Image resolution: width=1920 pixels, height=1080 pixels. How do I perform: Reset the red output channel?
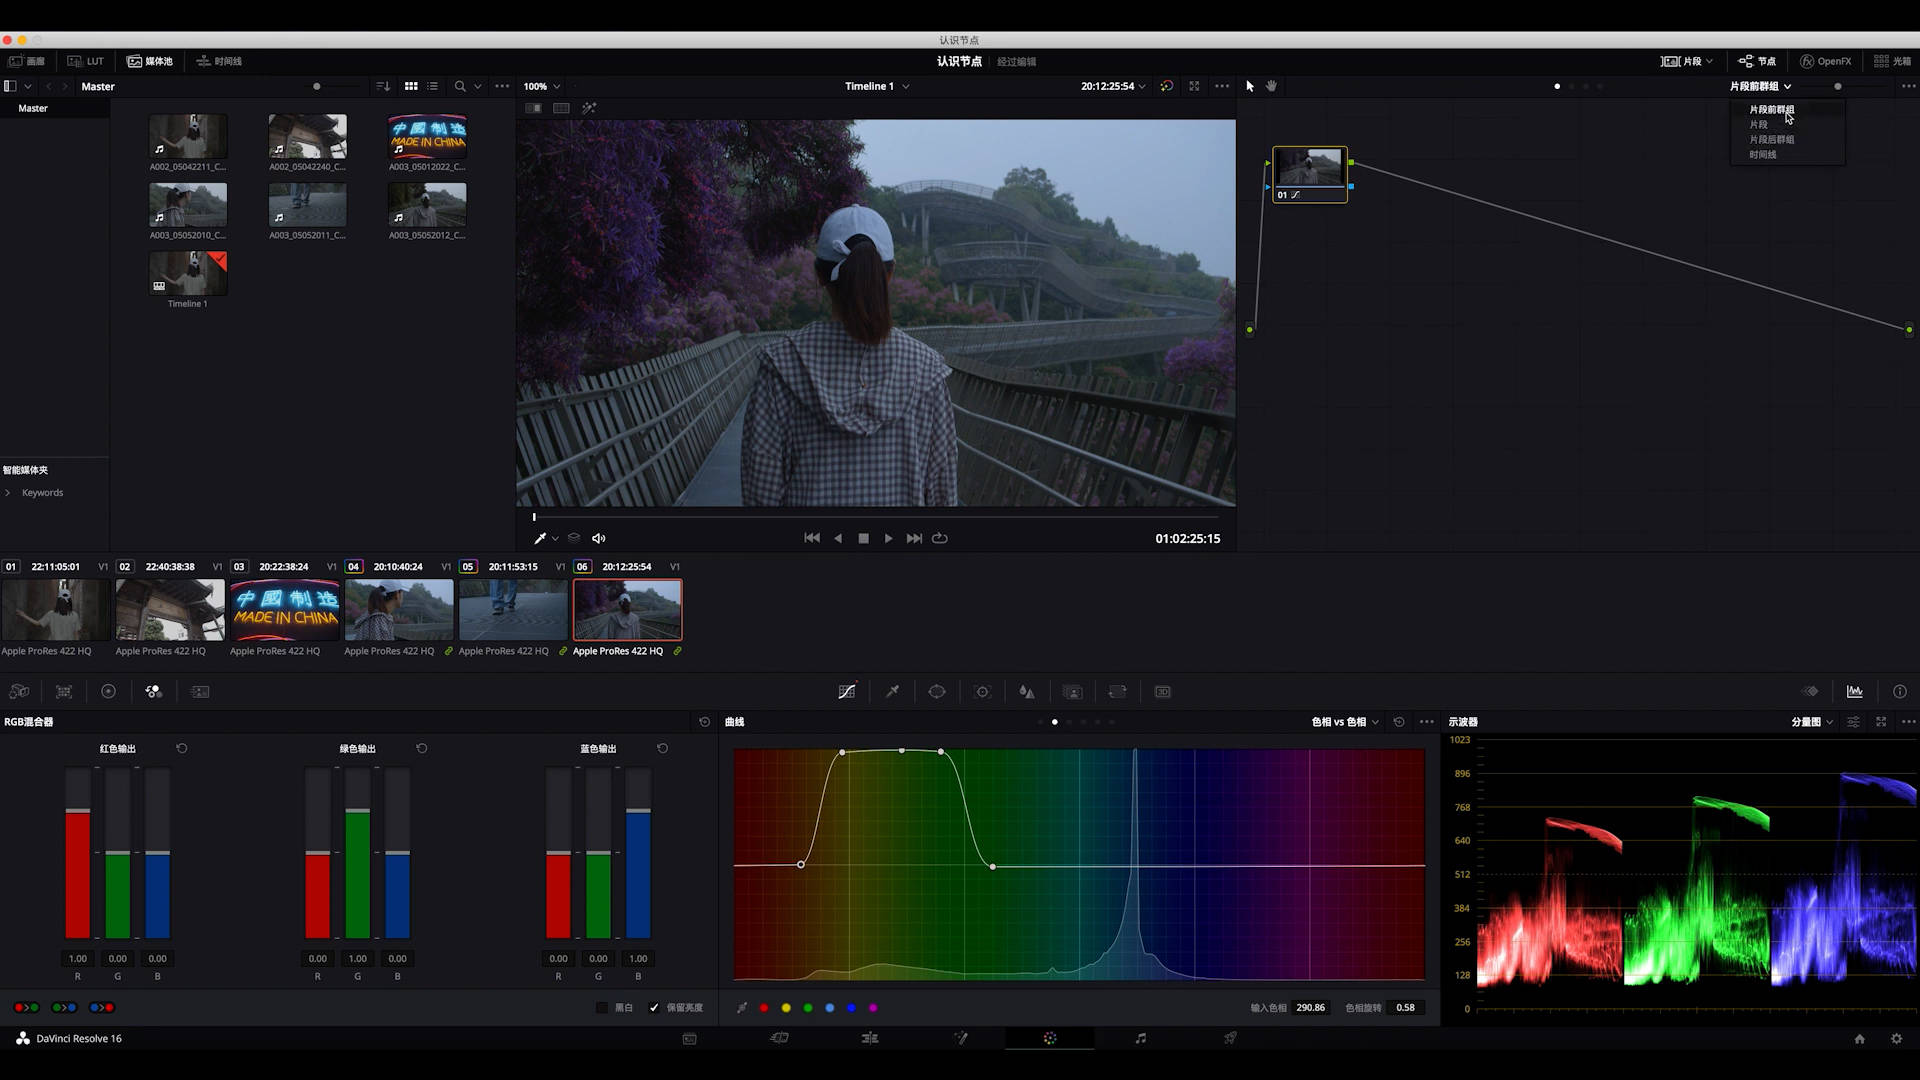pyautogui.click(x=181, y=748)
